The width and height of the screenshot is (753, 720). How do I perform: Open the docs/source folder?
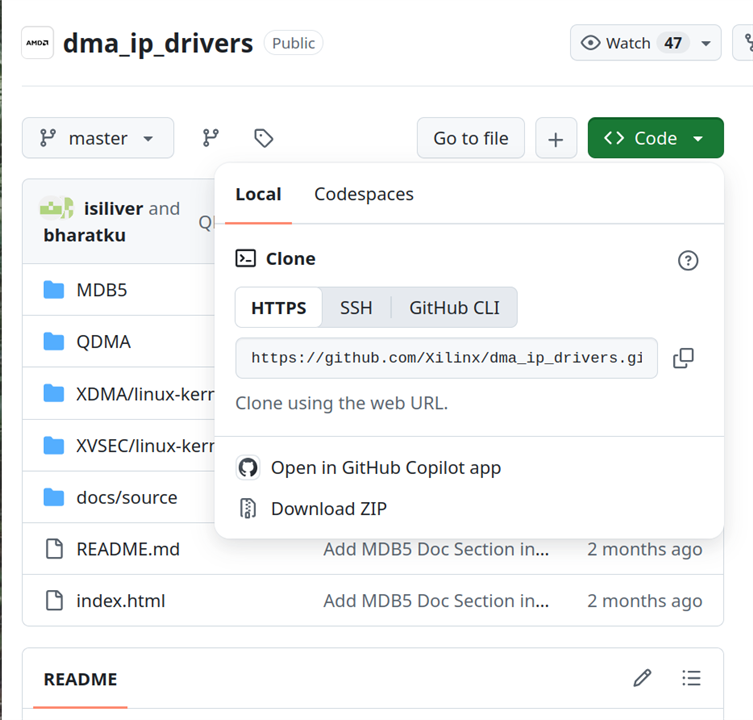tap(127, 497)
